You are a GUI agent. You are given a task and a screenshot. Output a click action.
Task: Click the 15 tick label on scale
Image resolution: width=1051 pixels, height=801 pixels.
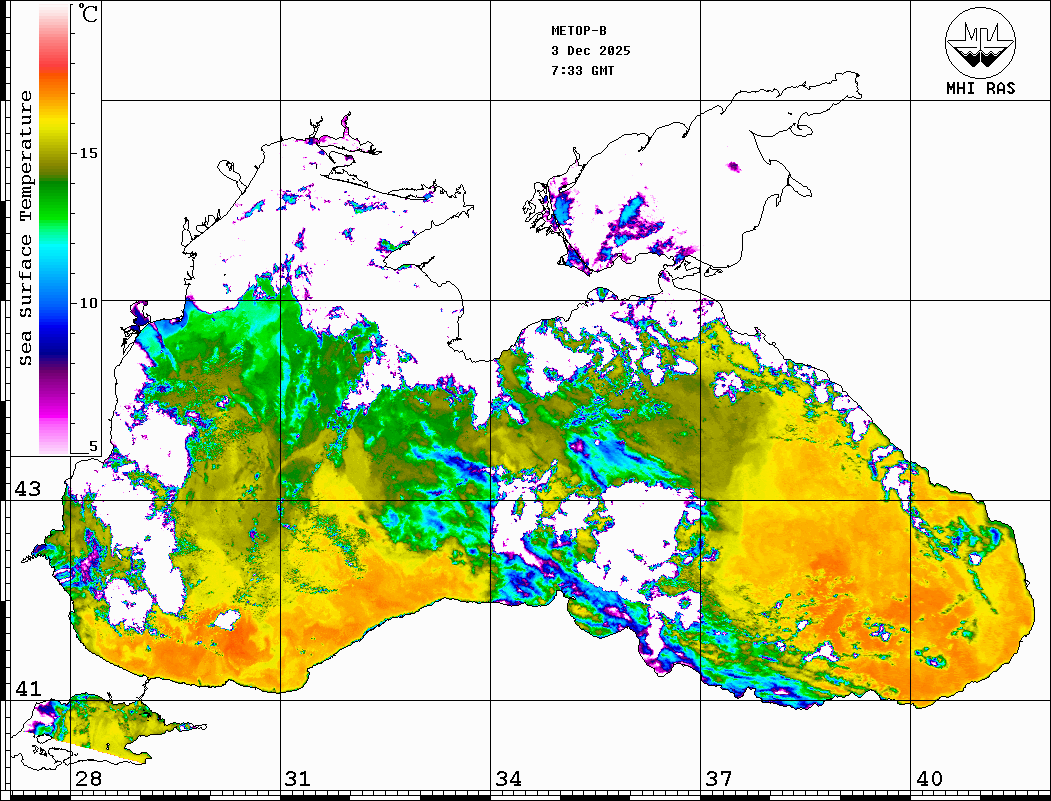89,153
